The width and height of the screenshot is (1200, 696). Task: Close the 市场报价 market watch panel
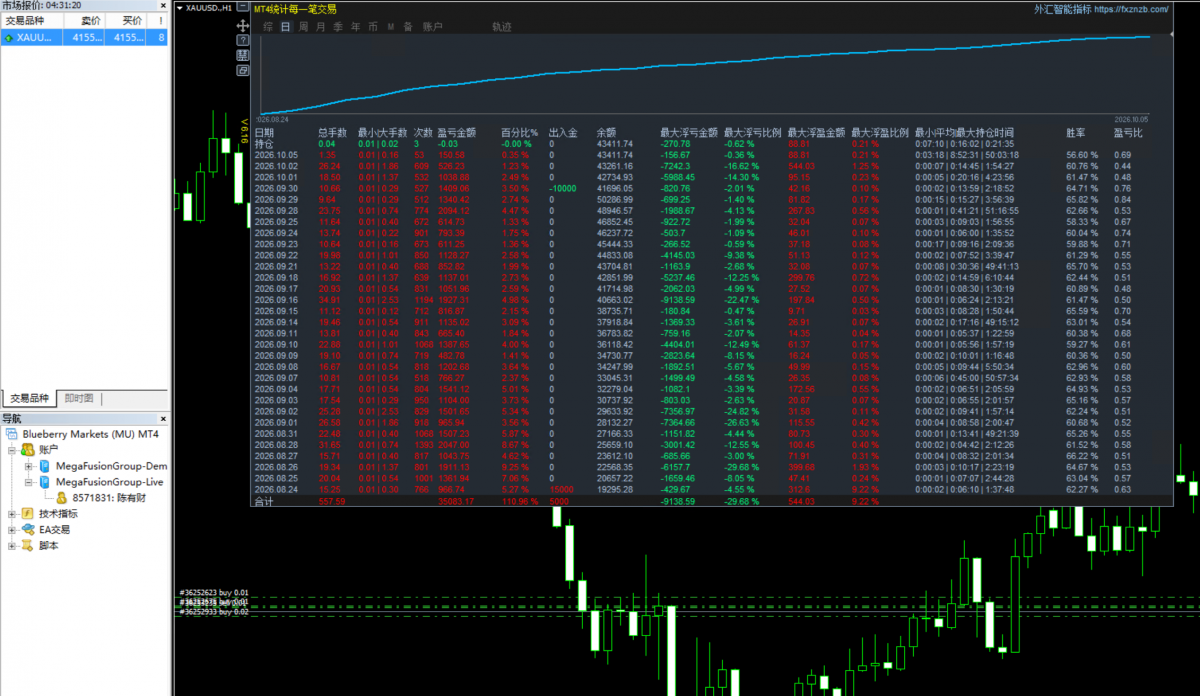162,5
